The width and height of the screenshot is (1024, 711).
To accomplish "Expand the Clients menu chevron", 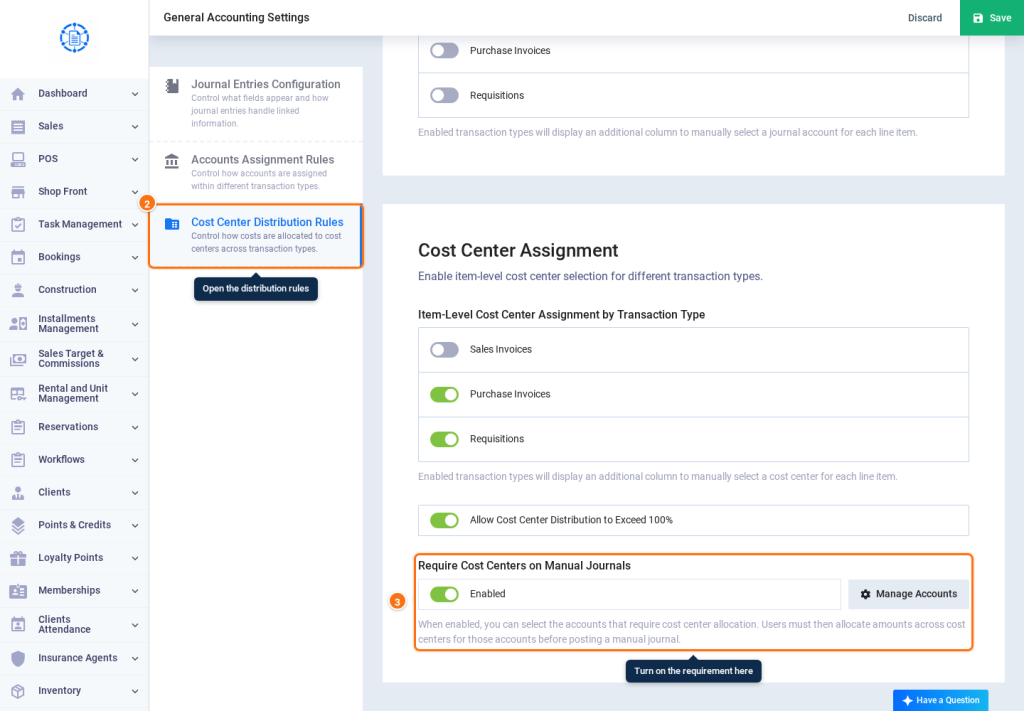I will point(135,493).
